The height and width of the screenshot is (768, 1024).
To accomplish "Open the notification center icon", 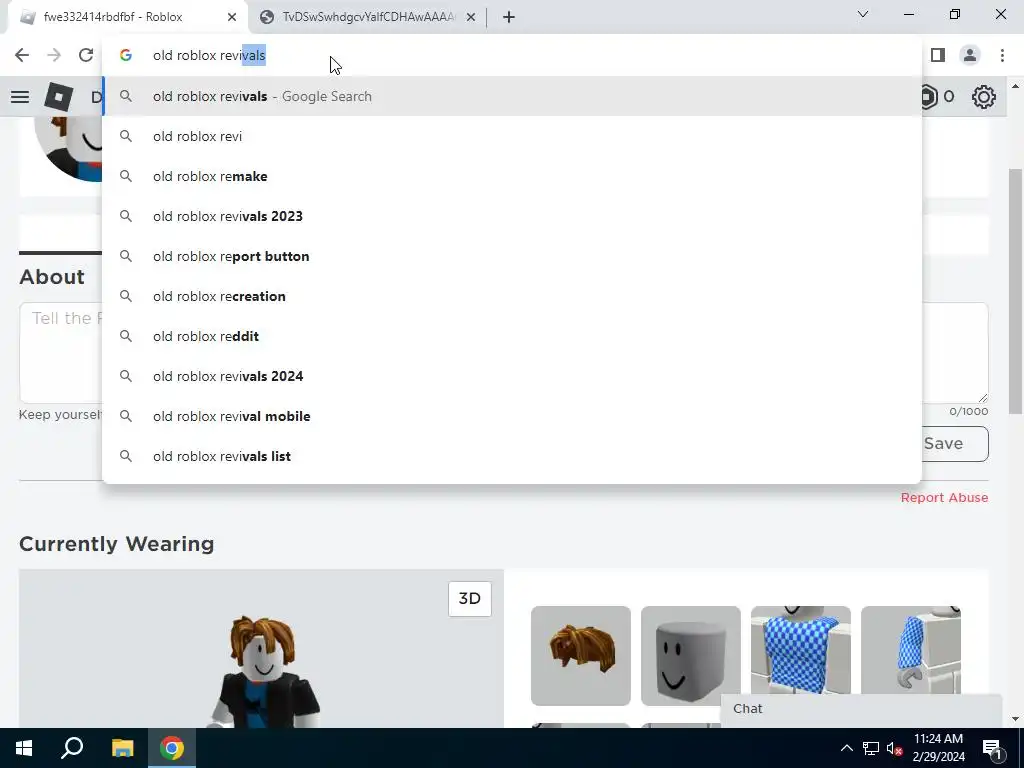I will (992, 748).
